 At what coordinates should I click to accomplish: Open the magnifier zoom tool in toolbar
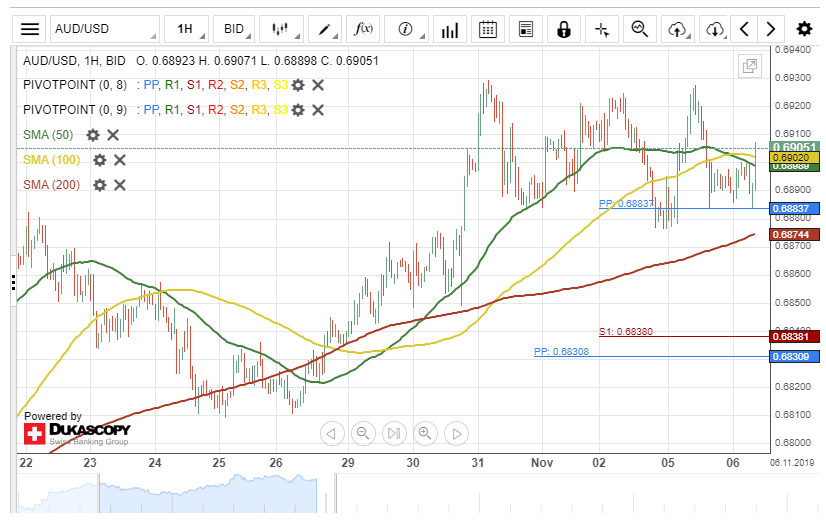click(x=640, y=29)
